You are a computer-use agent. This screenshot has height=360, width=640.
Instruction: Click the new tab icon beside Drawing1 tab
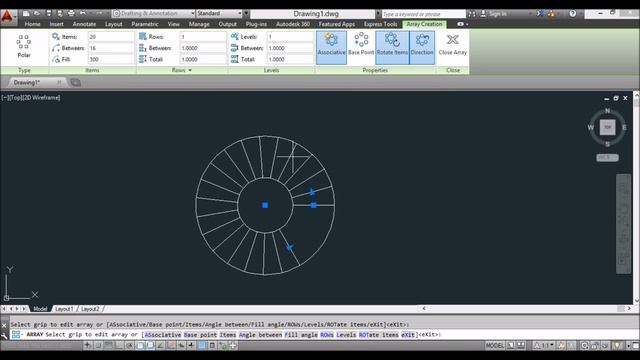click(x=76, y=82)
